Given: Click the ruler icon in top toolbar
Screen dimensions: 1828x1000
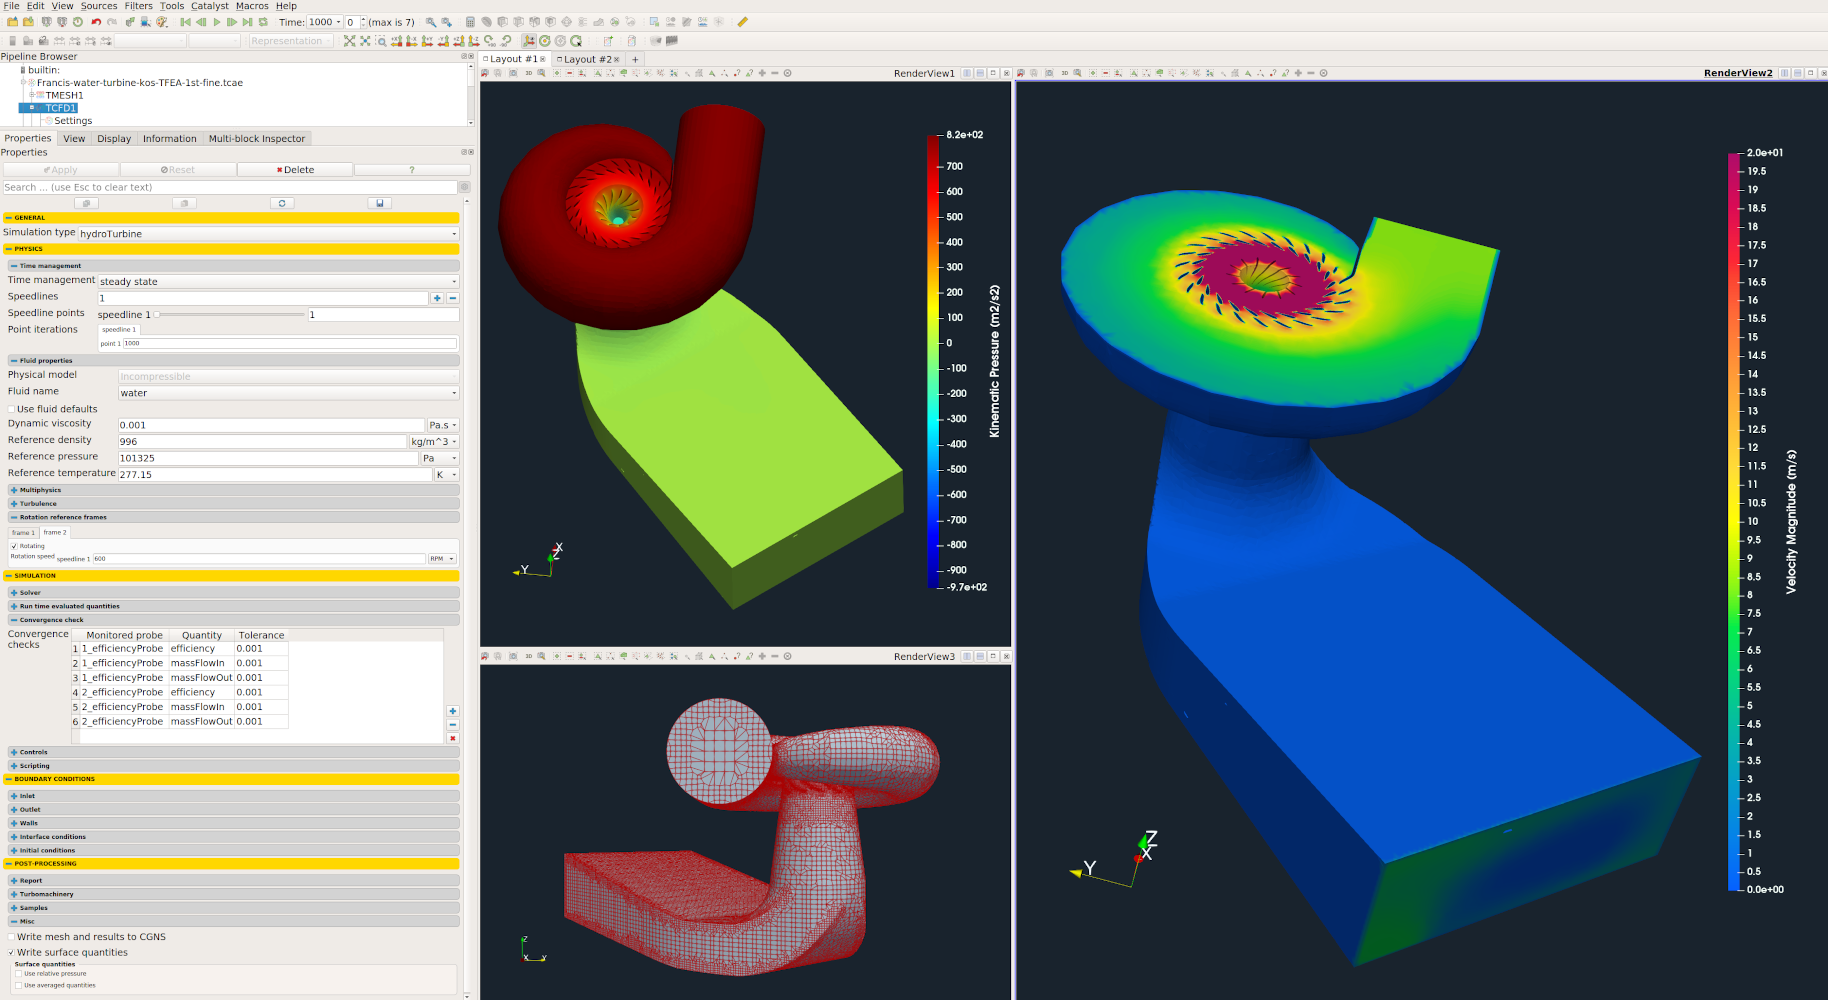Looking at the screenshot, I should 742,22.
